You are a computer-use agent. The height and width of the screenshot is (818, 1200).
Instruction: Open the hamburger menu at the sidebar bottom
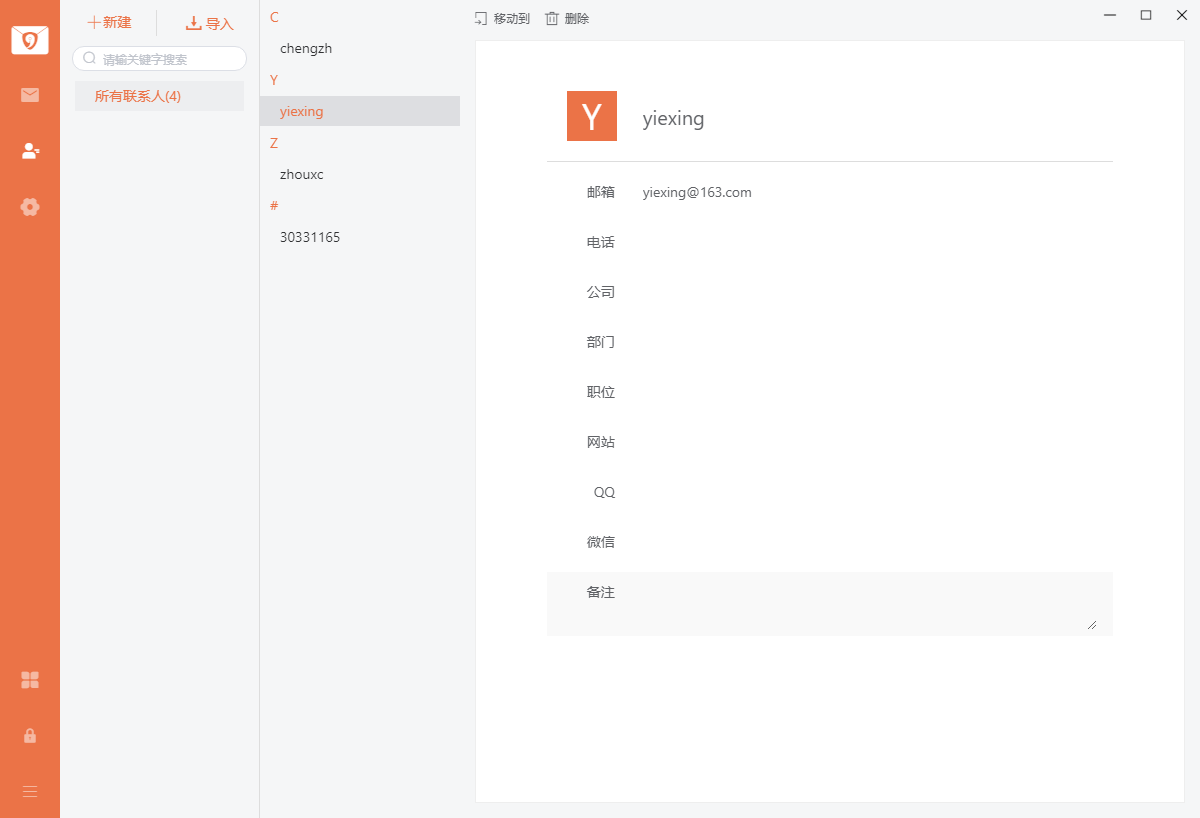coord(29,791)
